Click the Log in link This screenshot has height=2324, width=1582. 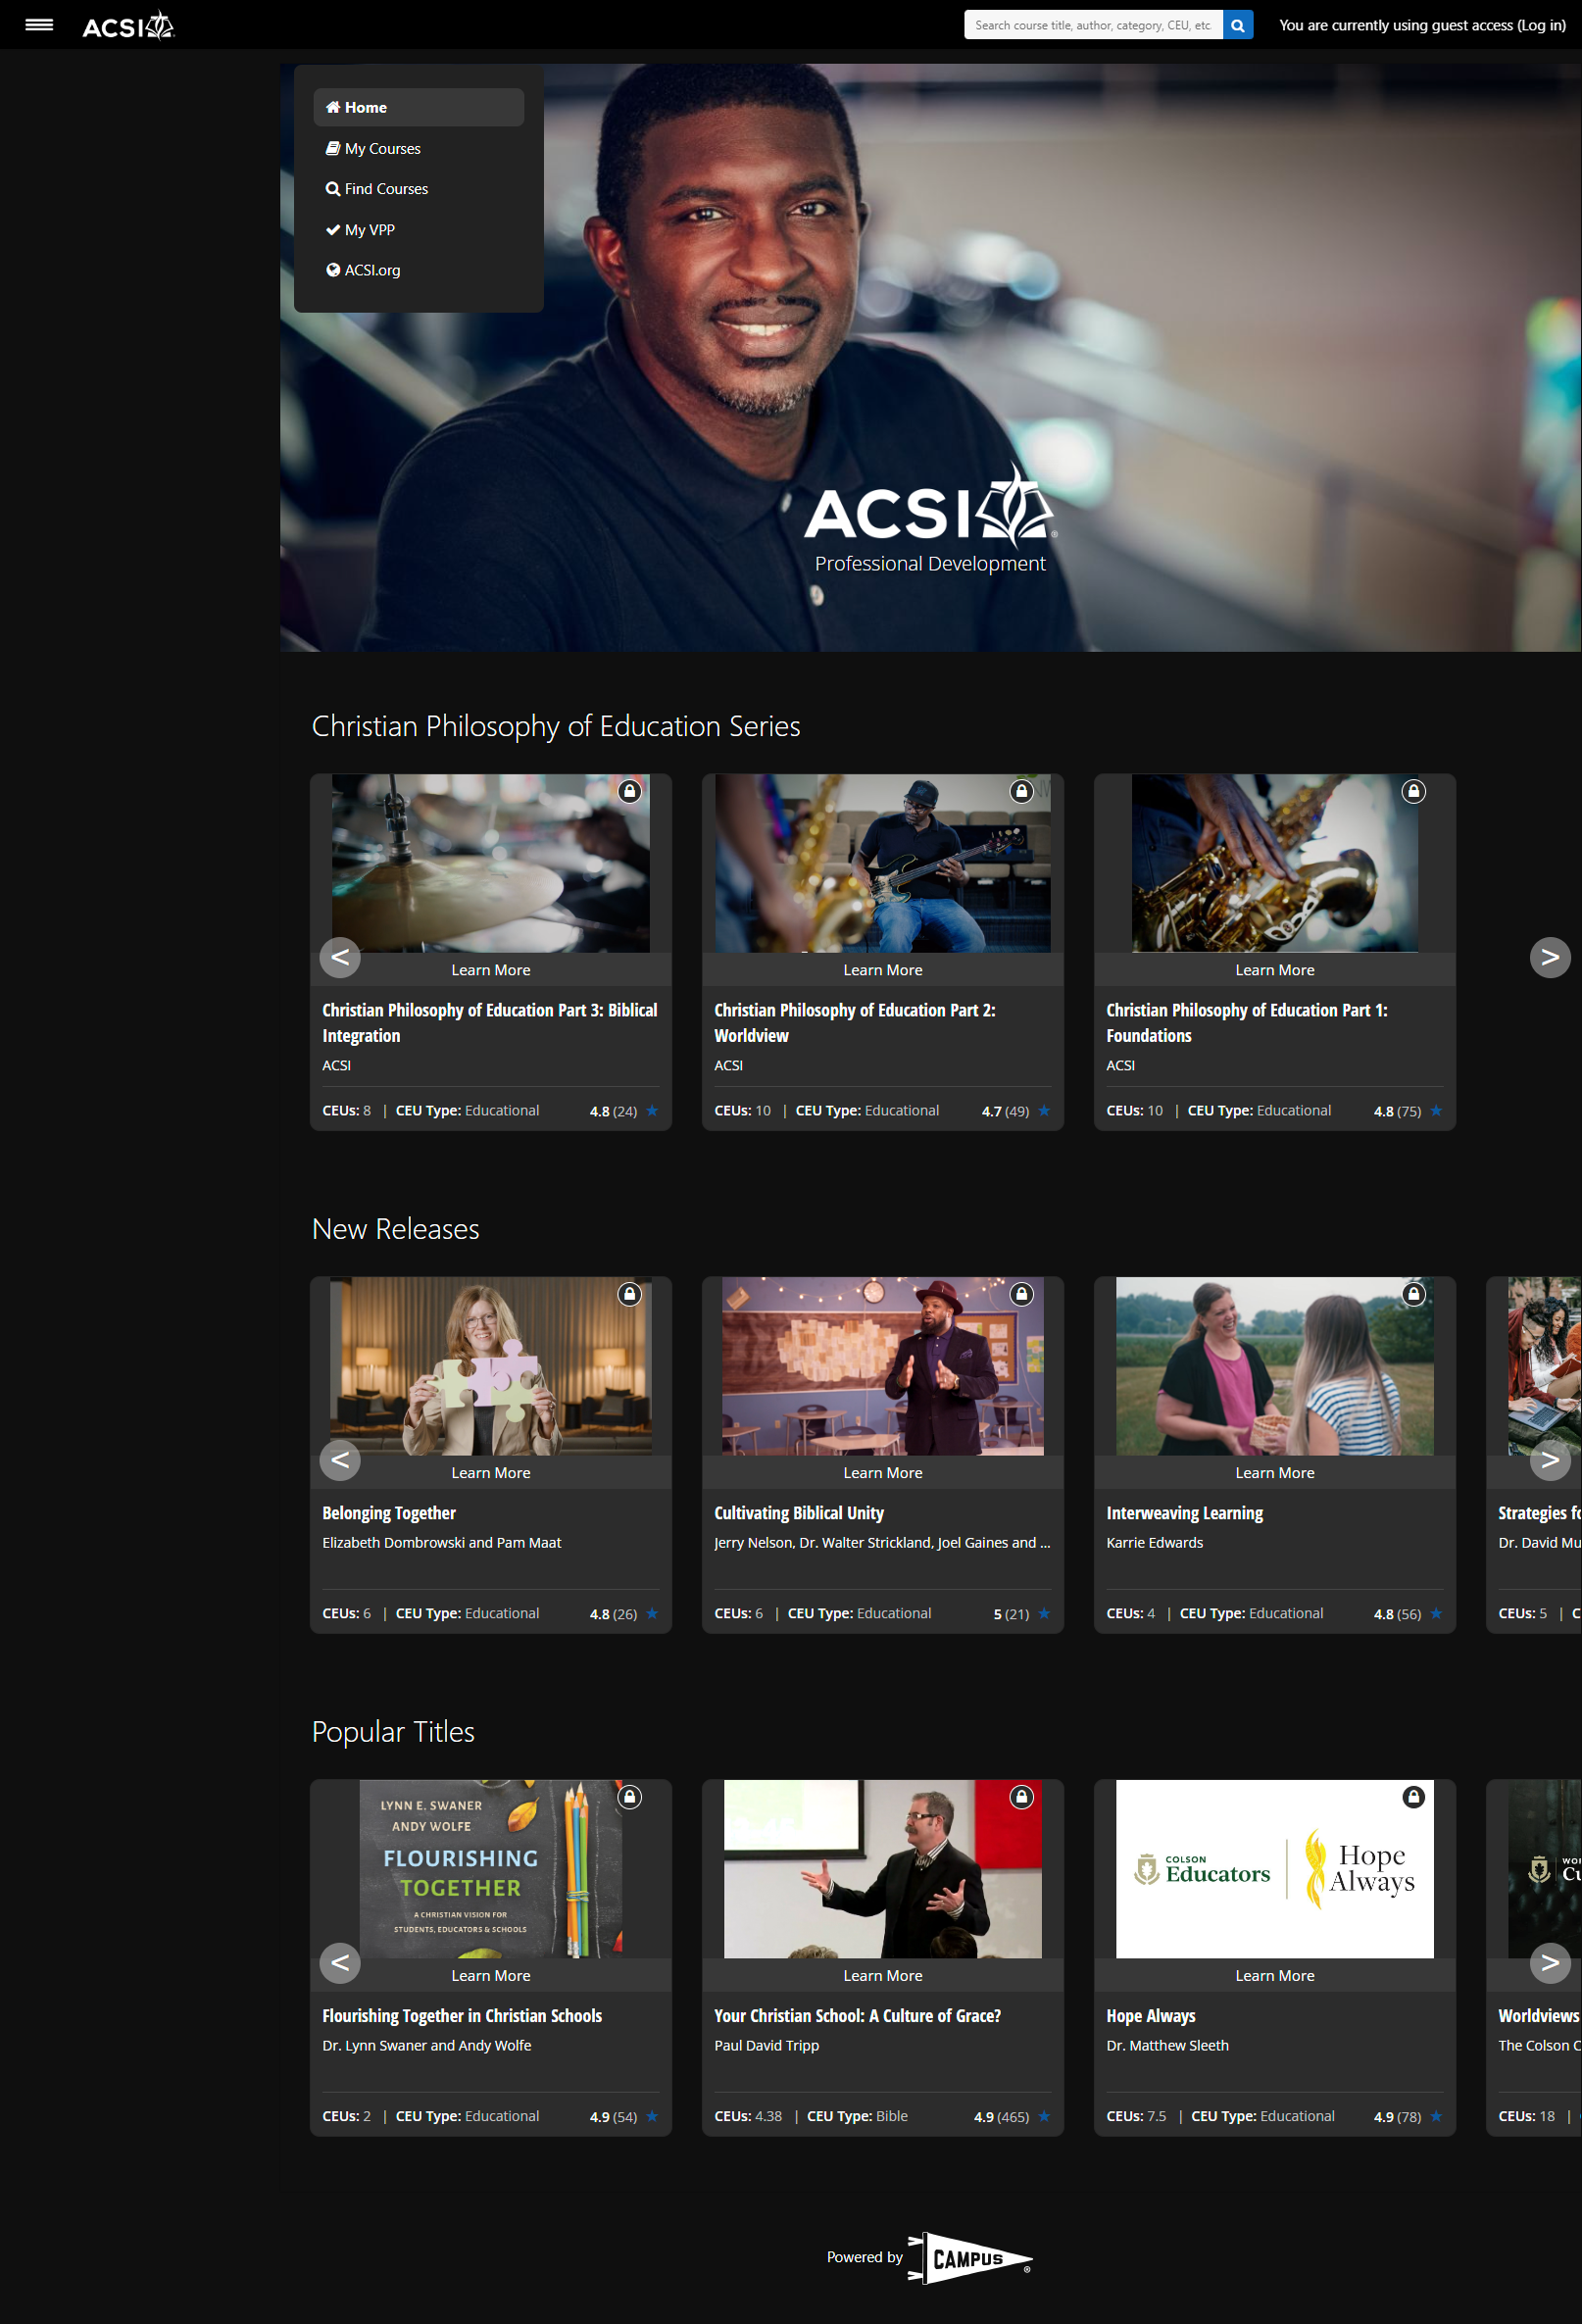(1541, 25)
